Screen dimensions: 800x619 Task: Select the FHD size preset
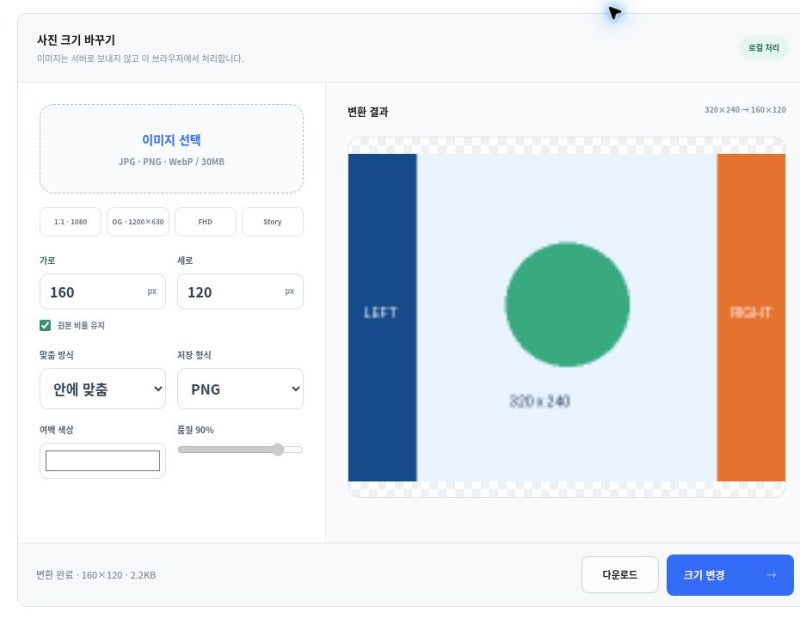pyautogui.click(x=205, y=221)
